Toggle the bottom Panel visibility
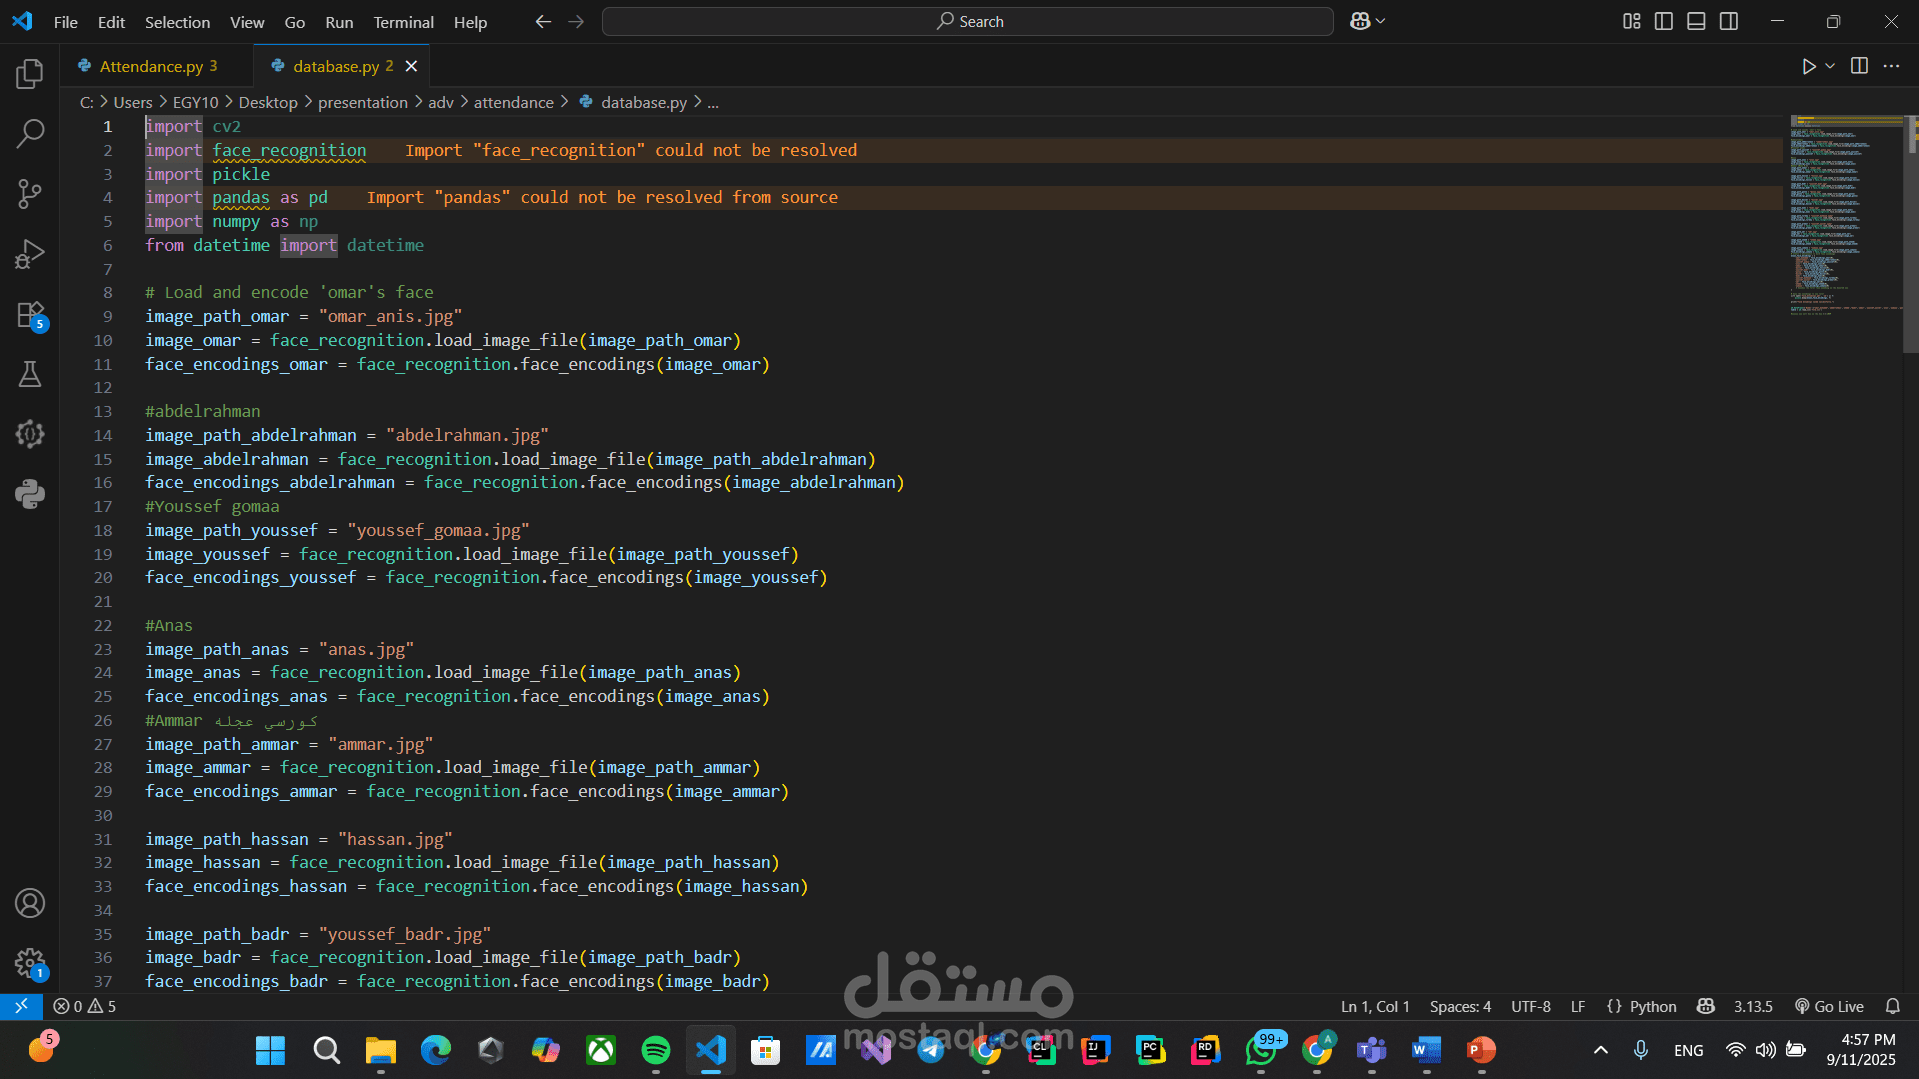This screenshot has height=1079, width=1919. (1696, 21)
